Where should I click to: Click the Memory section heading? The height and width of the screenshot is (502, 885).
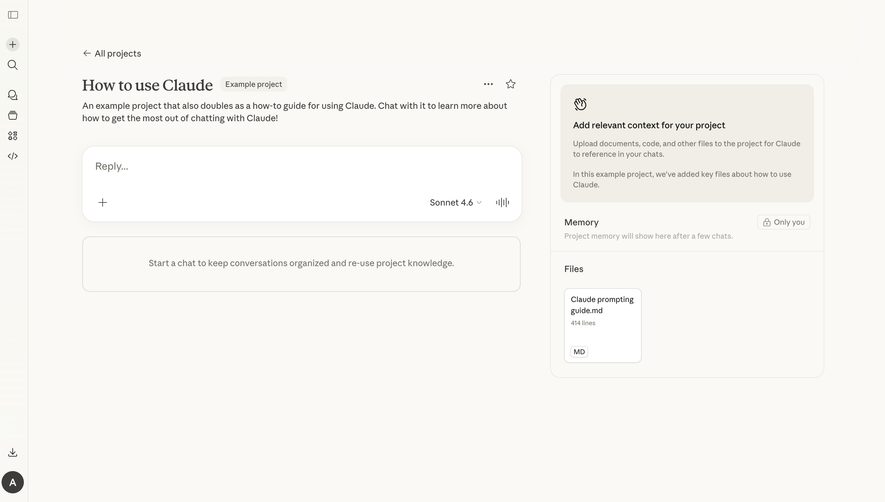581,222
